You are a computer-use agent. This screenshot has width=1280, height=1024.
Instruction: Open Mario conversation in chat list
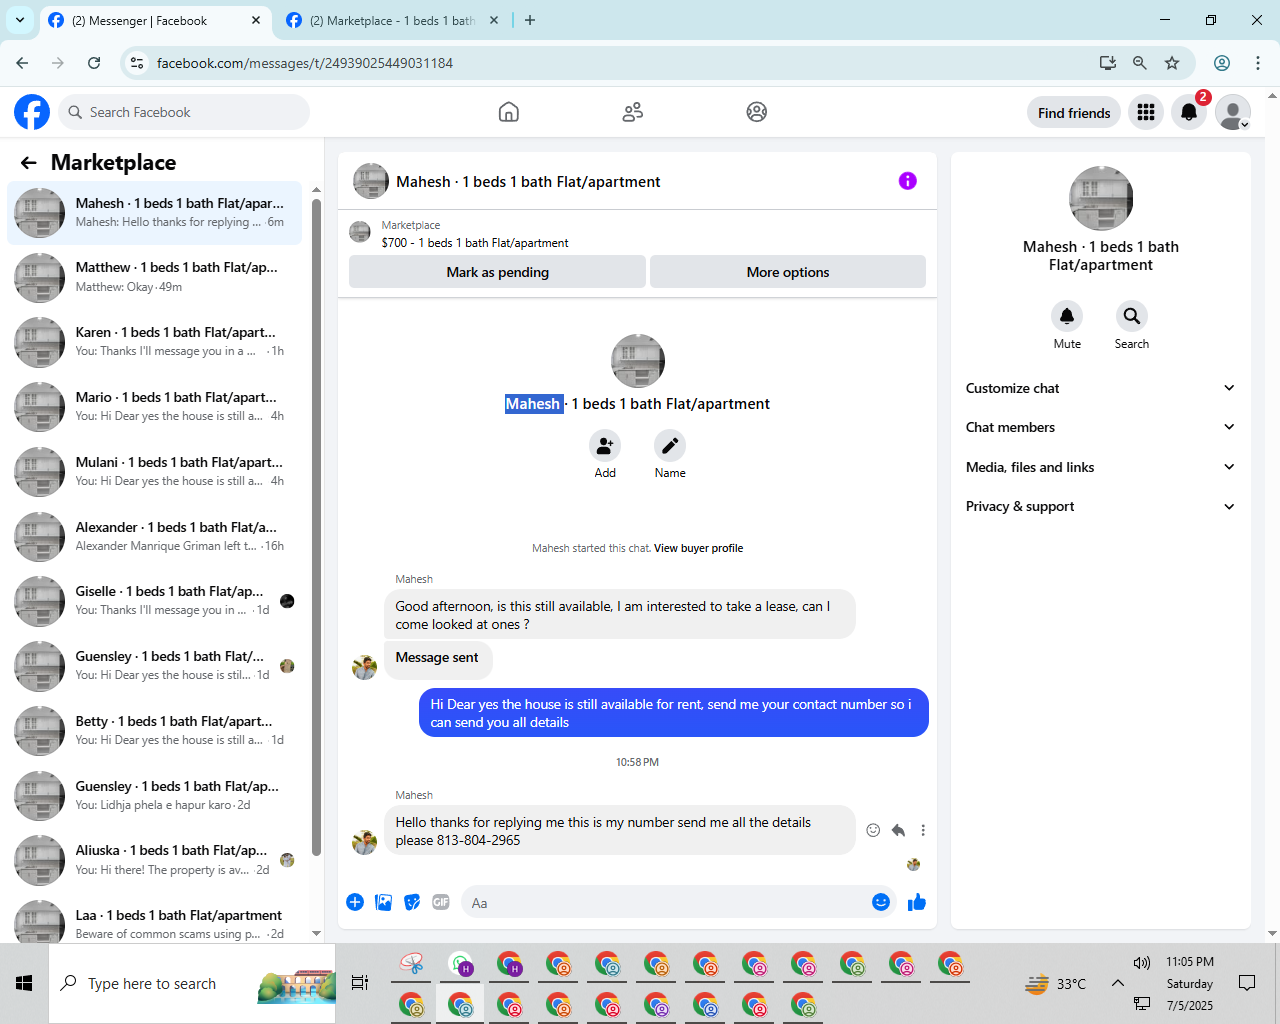[155, 407]
